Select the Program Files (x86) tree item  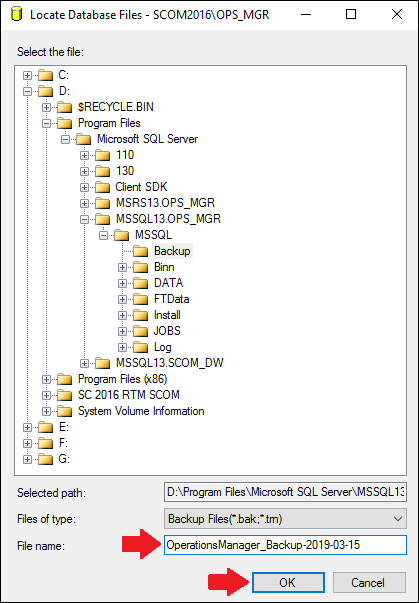123,379
